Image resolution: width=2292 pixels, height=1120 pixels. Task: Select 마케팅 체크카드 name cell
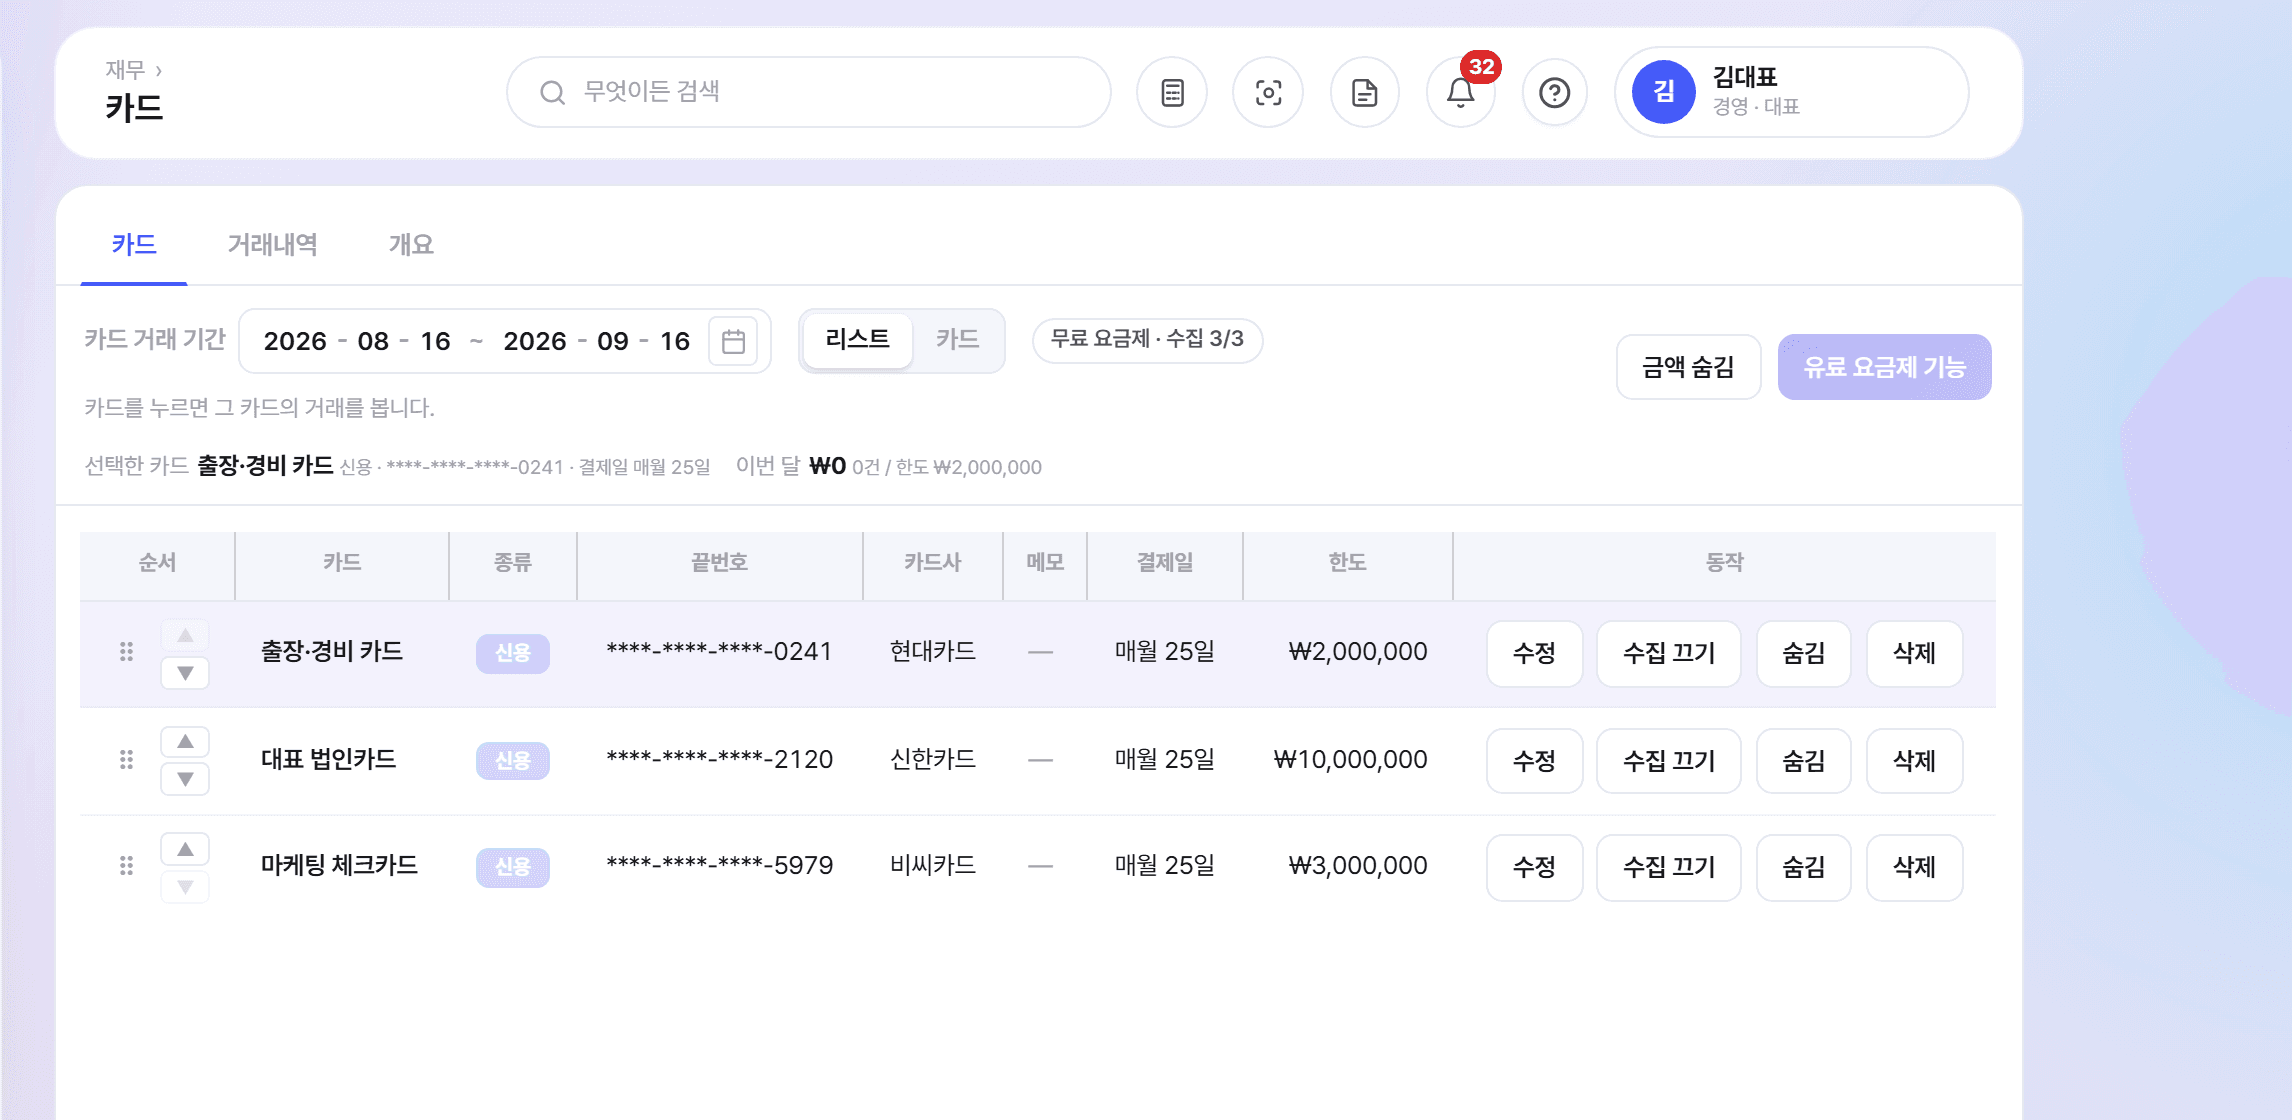[x=339, y=866]
